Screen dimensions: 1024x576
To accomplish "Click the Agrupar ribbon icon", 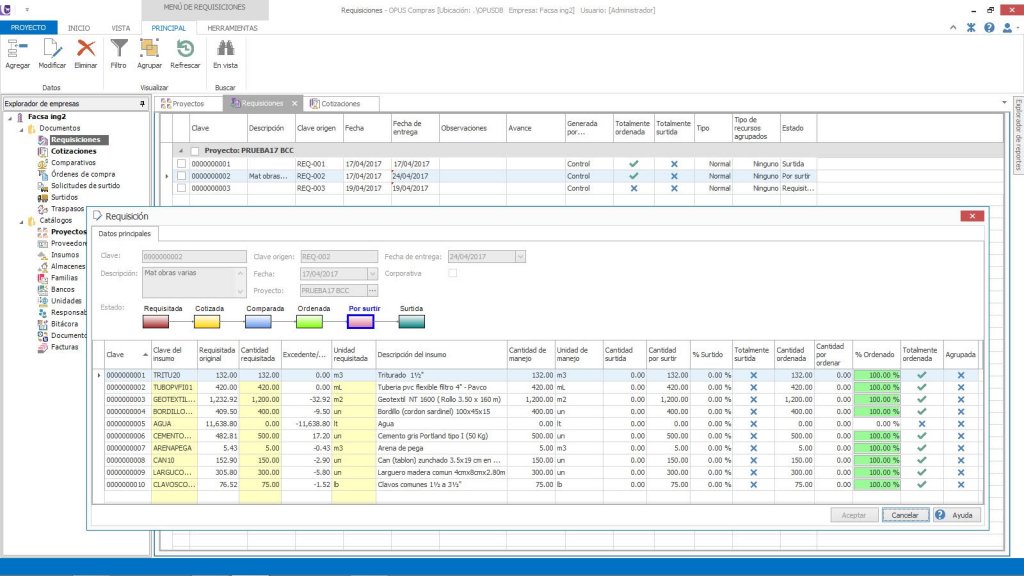I will tap(150, 50).
